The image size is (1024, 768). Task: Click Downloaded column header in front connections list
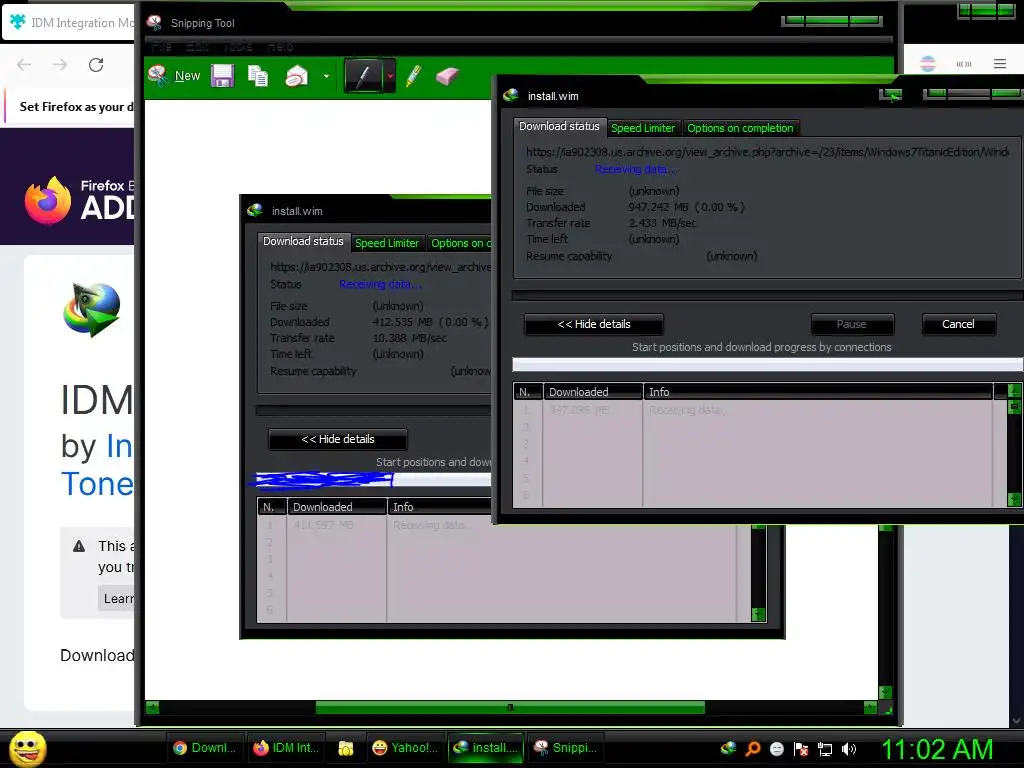pos(593,392)
